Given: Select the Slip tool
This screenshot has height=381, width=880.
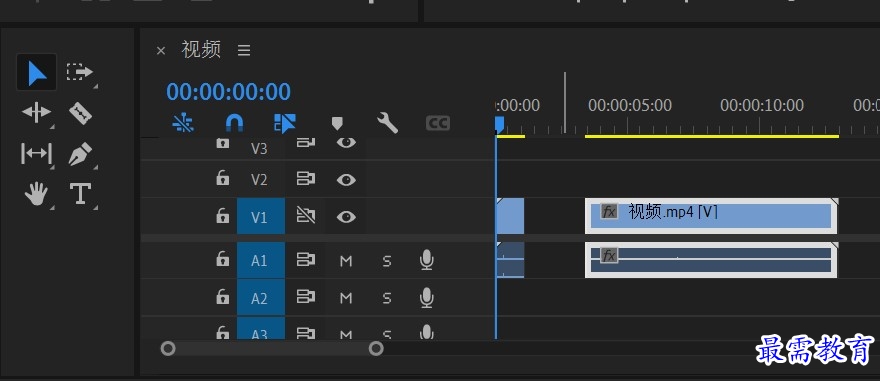Looking at the screenshot, I should (36, 153).
